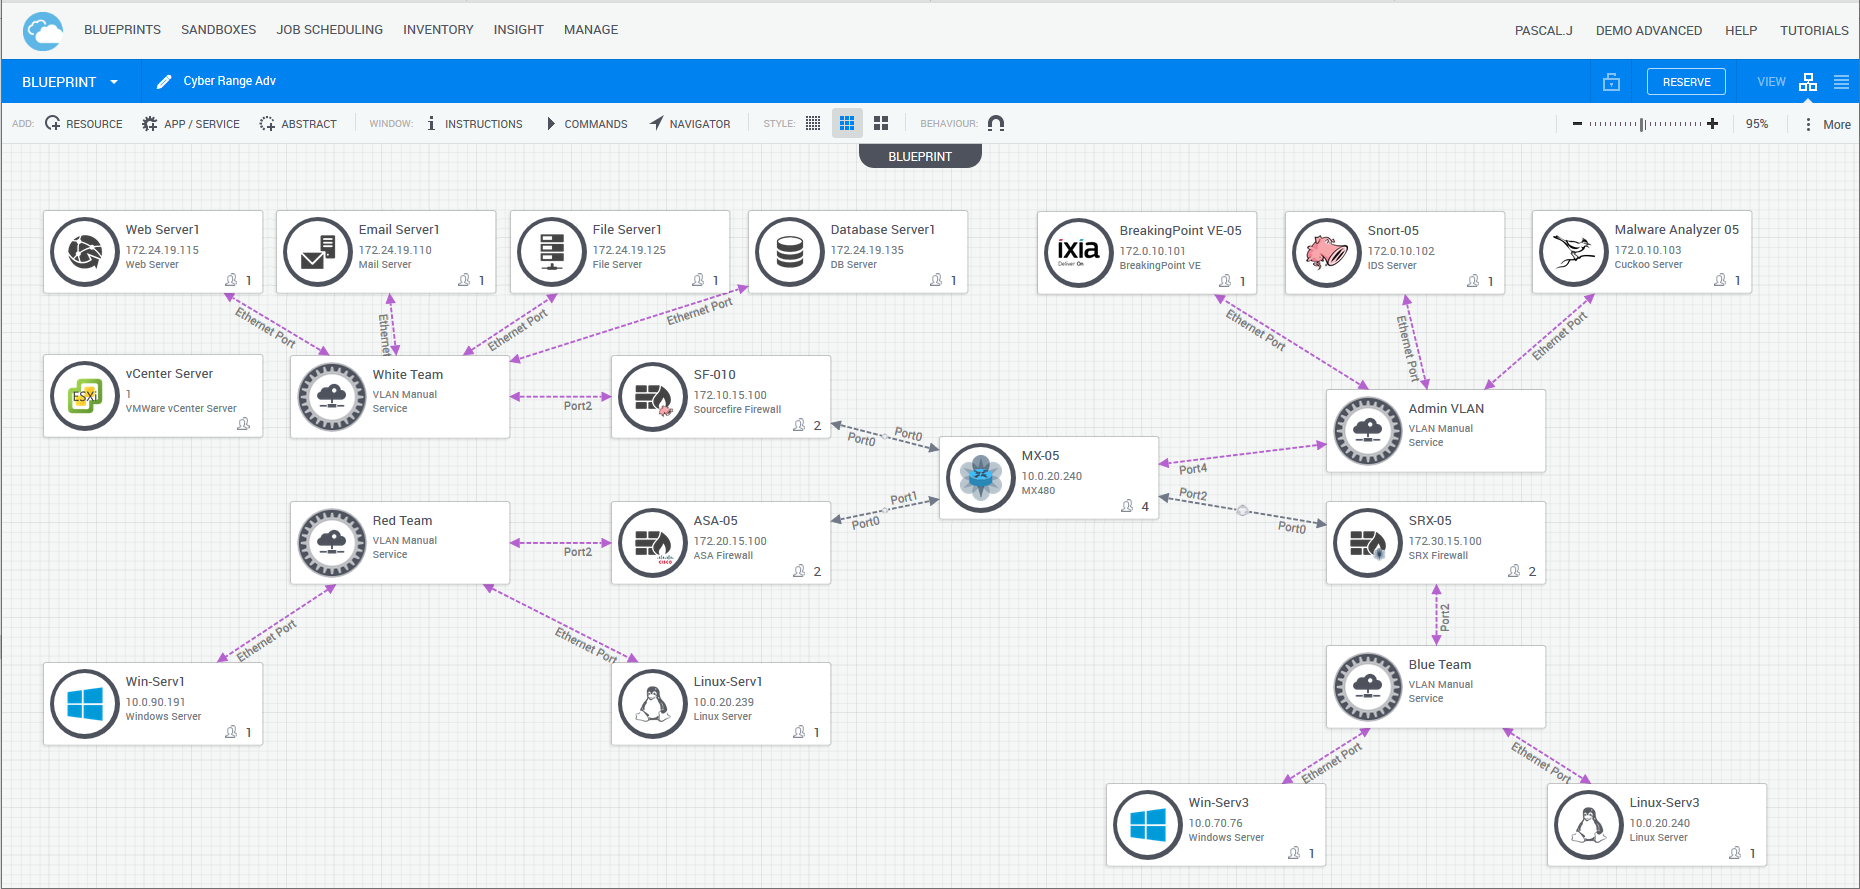Select the BreakingPoint VE-05 ixia icon
The width and height of the screenshot is (1860, 889).
coord(1079,253)
